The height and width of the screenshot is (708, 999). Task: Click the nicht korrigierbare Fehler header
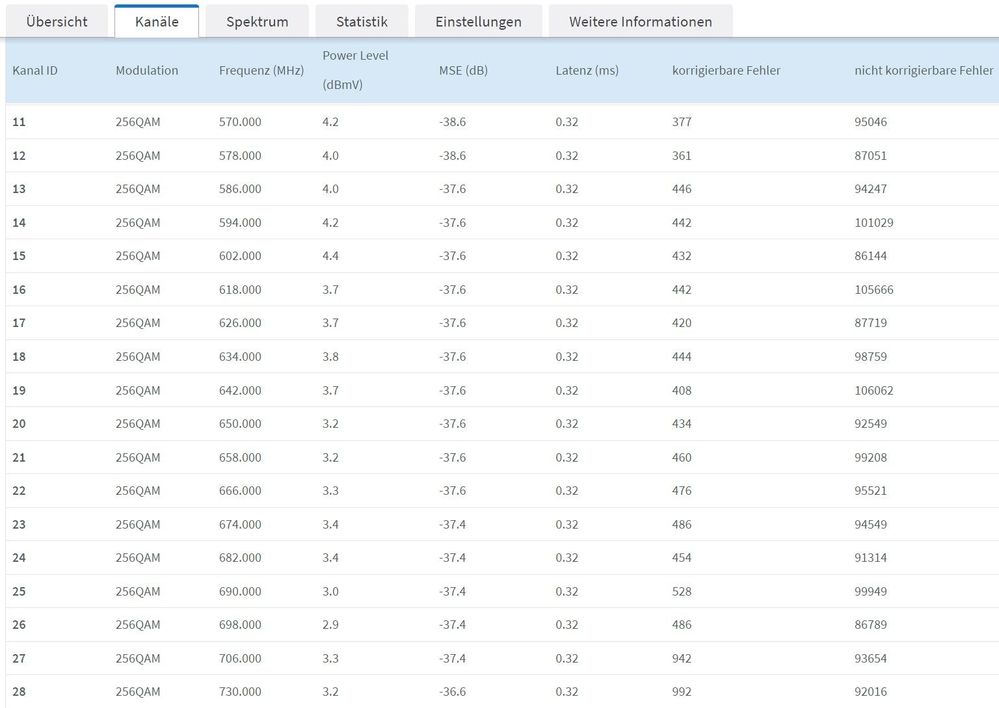click(x=924, y=71)
